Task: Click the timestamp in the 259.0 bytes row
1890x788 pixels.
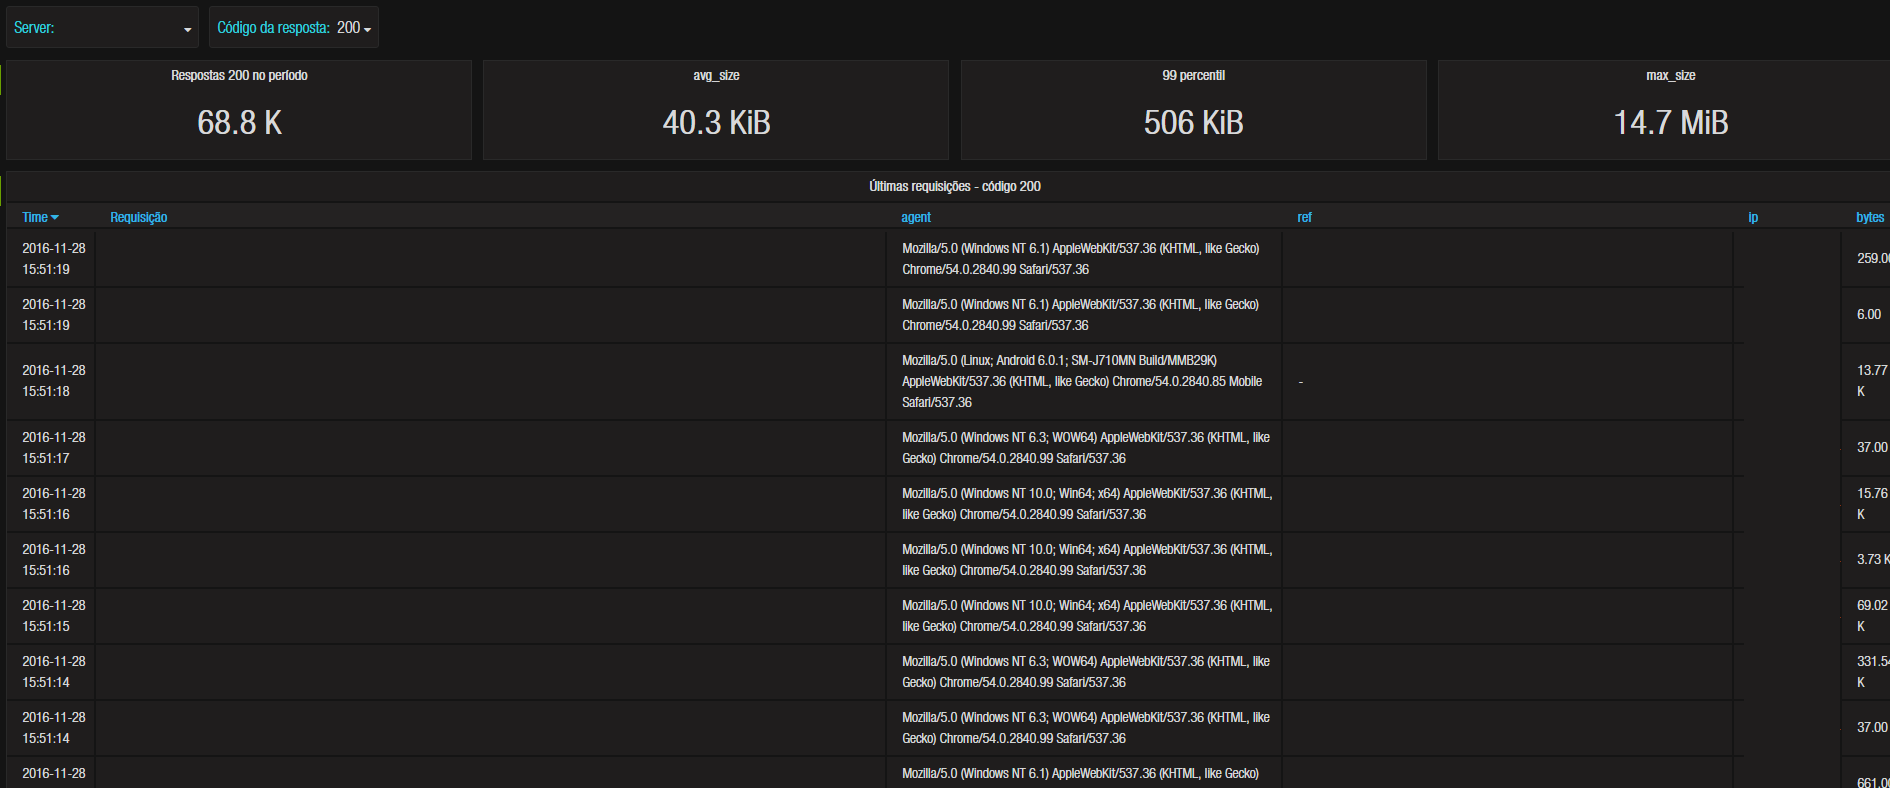Action: coord(51,259)
